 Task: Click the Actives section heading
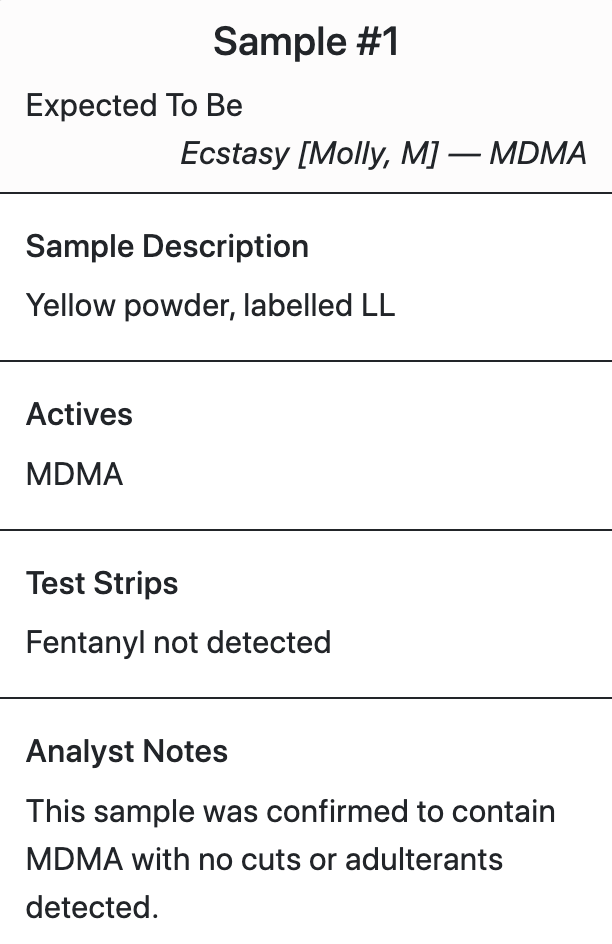79,414
